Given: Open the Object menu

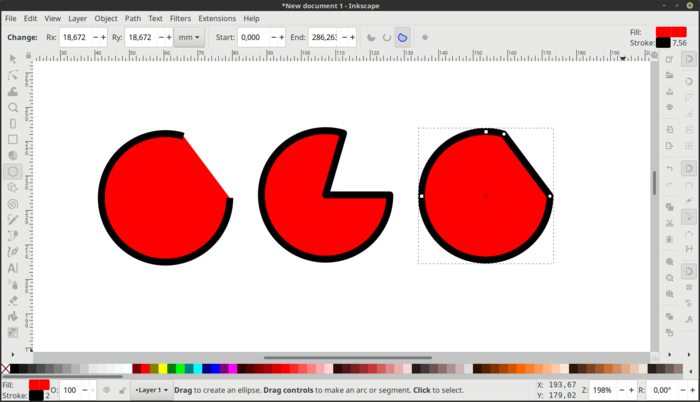Looking at the screenshot, I should (106, 18).
